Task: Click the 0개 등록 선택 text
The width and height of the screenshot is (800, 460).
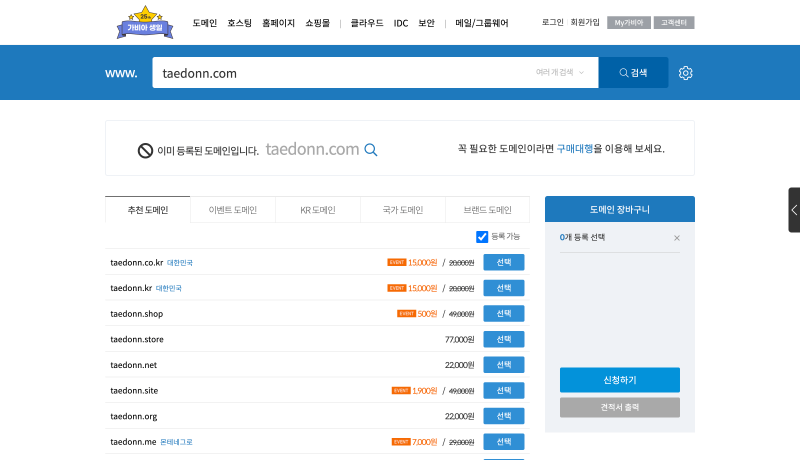Action: (582, 237)
